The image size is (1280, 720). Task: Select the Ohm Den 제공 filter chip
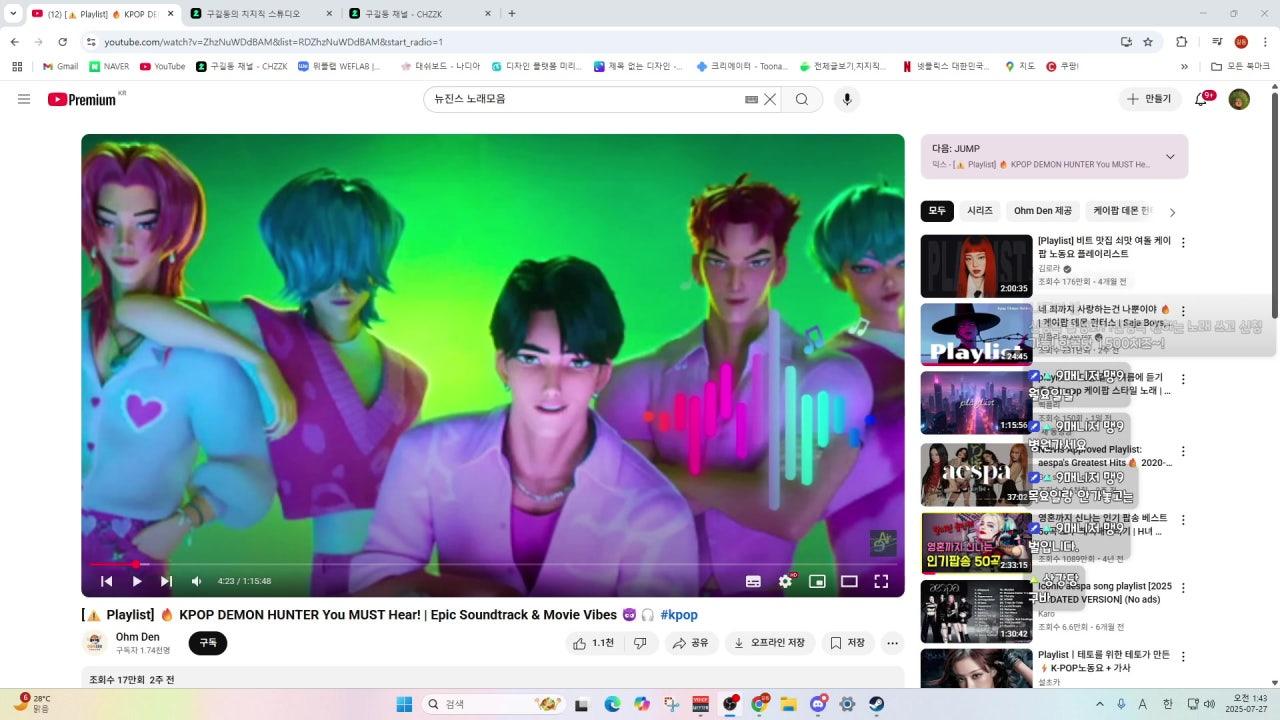(x=1042, y=211)
